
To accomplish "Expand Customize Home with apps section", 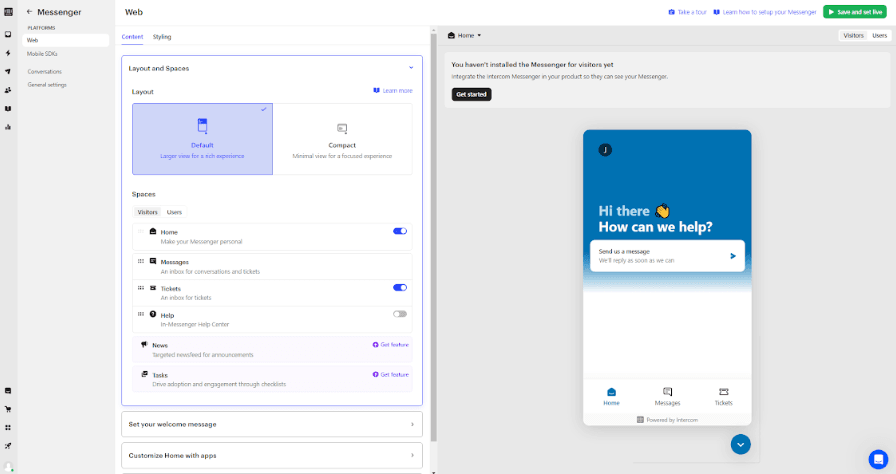I will 272,456.
